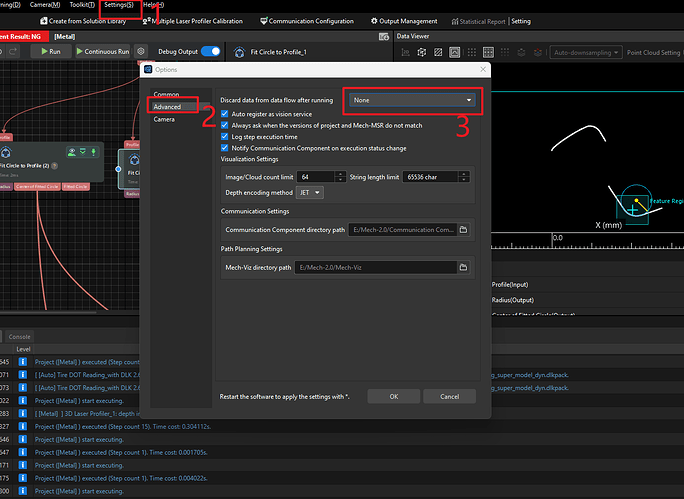Image resolution: width=684 pixels, height=499 pixels.
Task: Open the Toolkit(T) menu
Action: tap(82, 5)
